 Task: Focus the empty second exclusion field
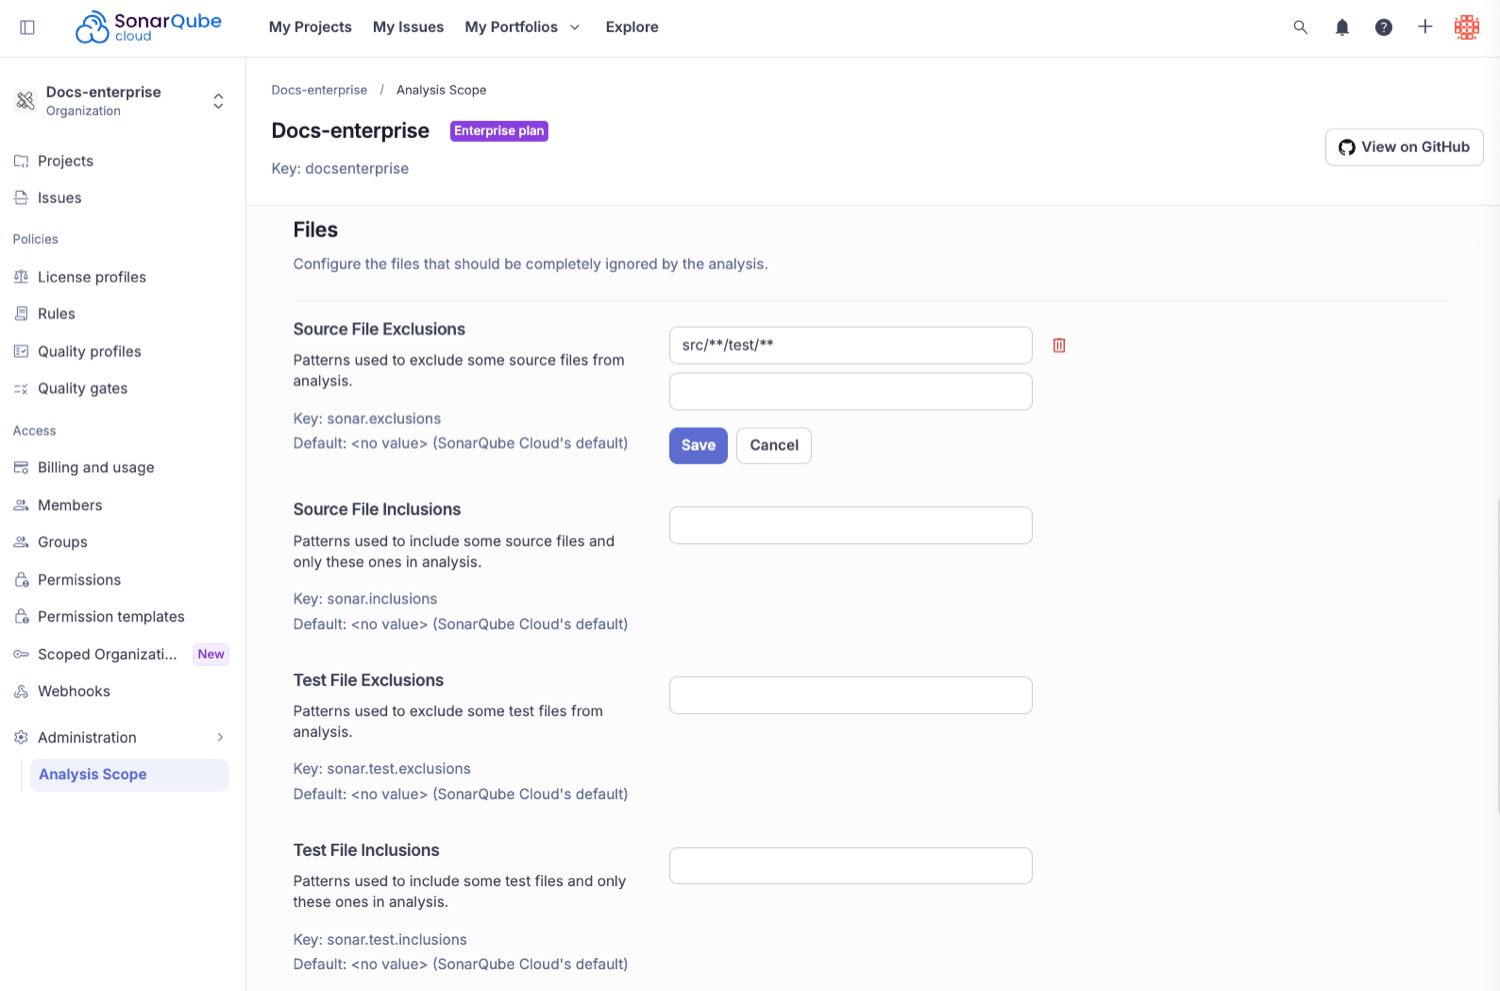[851, 392]
